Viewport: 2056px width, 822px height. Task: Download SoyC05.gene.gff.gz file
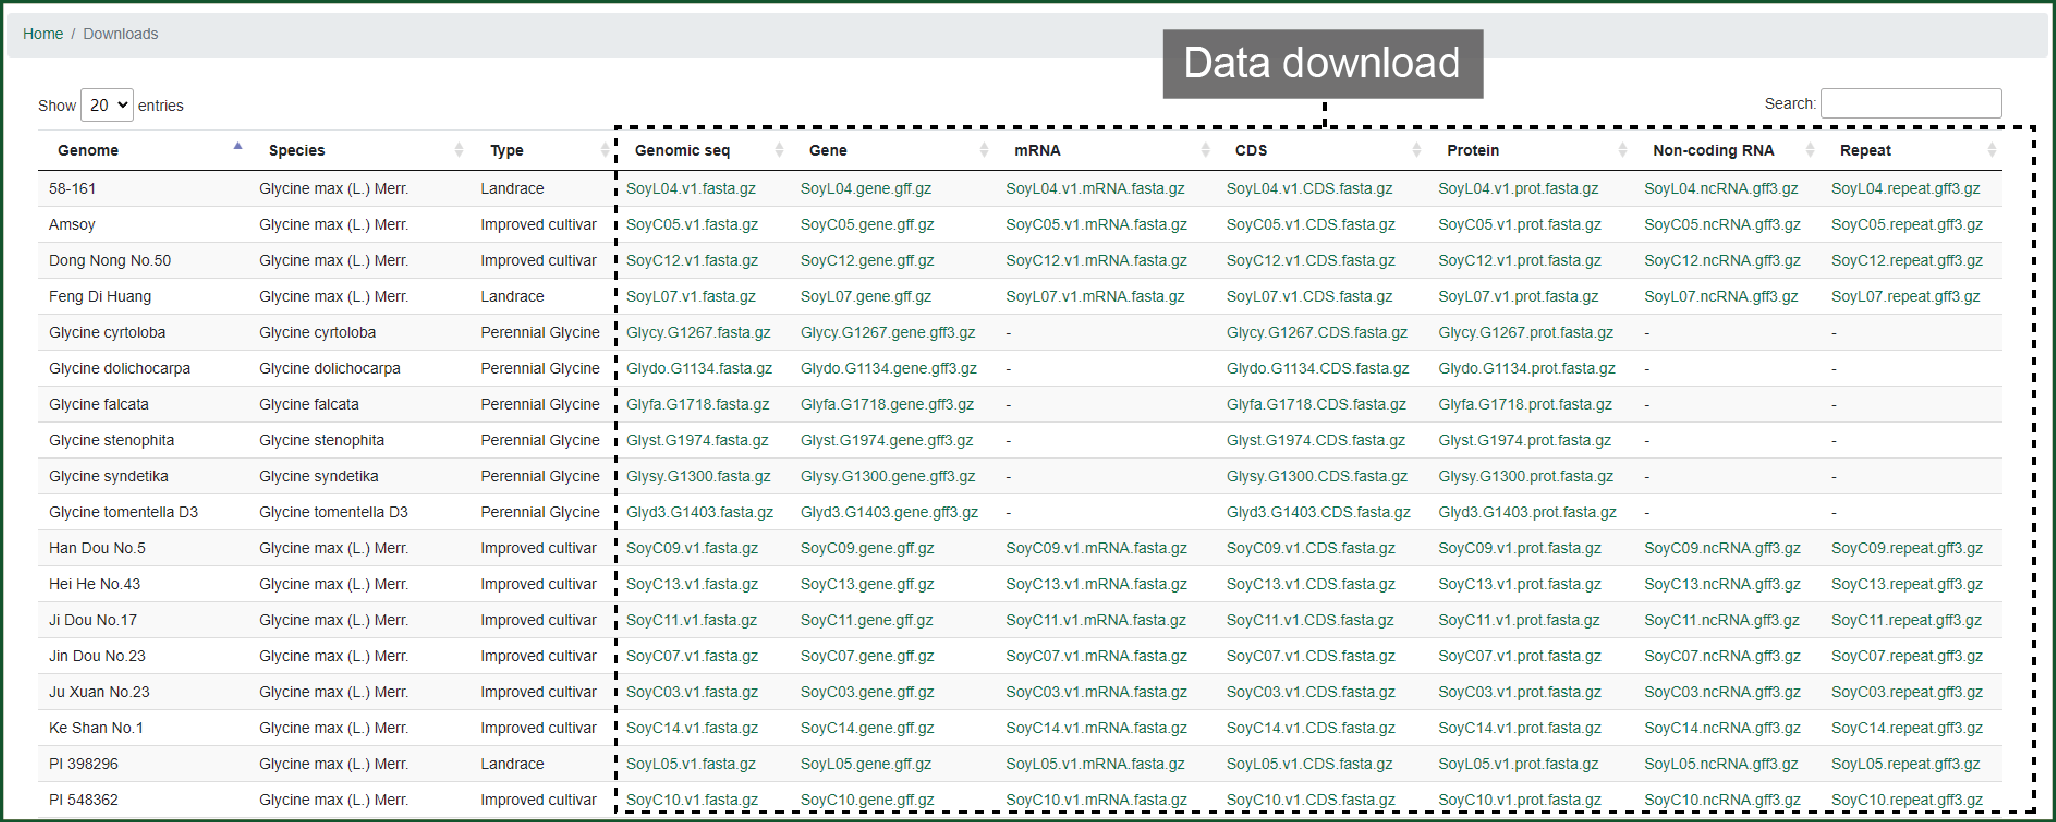click(x=867, y=225)
